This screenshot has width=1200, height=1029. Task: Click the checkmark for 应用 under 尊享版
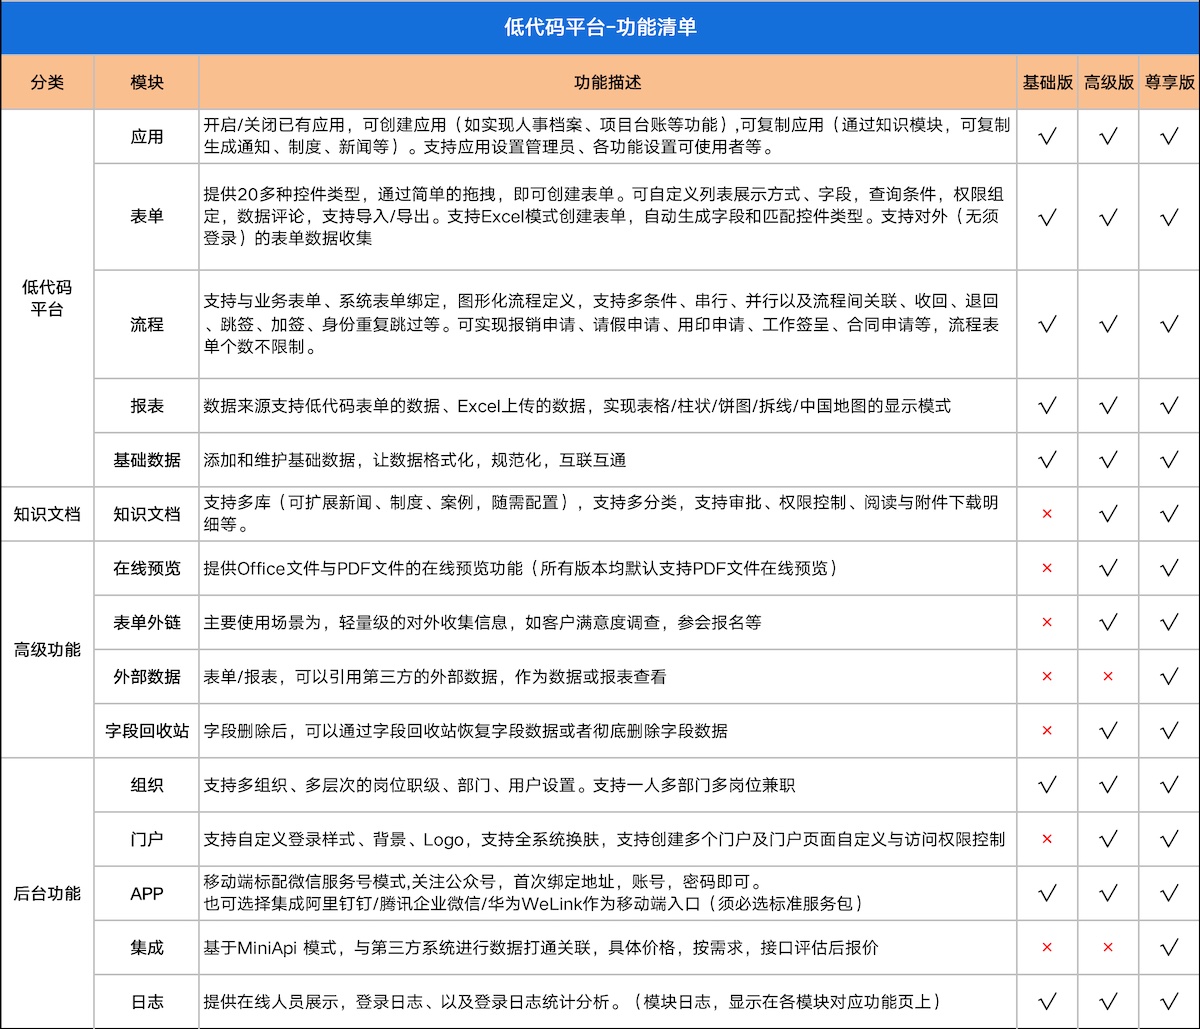tap(1169, 137)
